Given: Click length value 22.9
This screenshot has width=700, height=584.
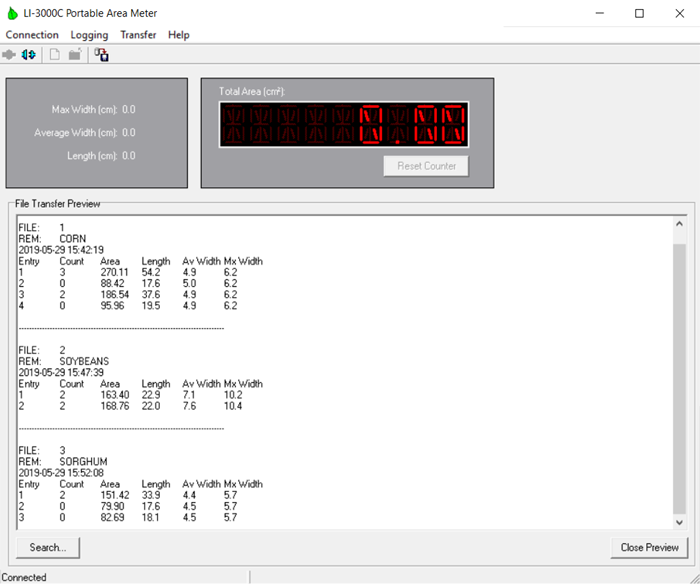Looking at the screenshot, I should 151,395.
